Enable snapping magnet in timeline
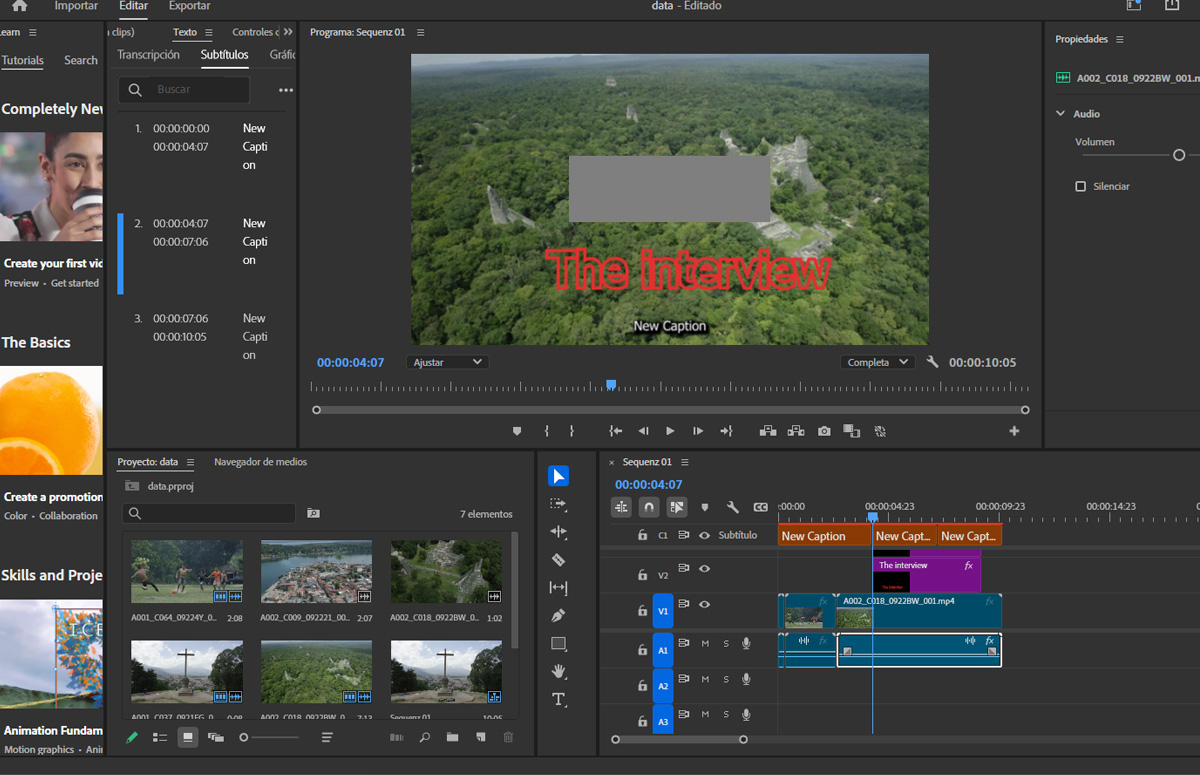This screenshot has height=775, width=1200. (649, 507)
